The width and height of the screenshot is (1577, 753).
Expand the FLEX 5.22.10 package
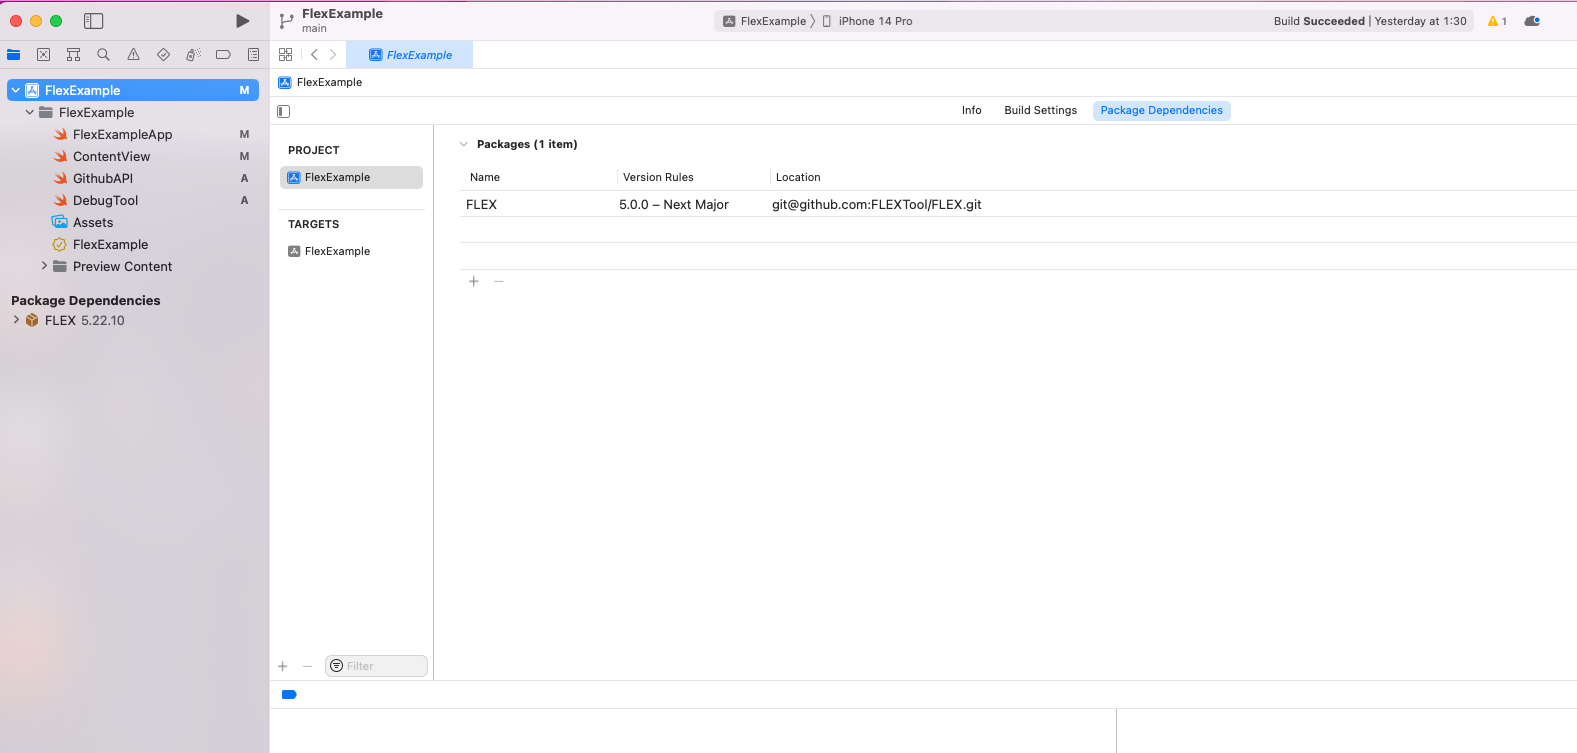point(16,320)
